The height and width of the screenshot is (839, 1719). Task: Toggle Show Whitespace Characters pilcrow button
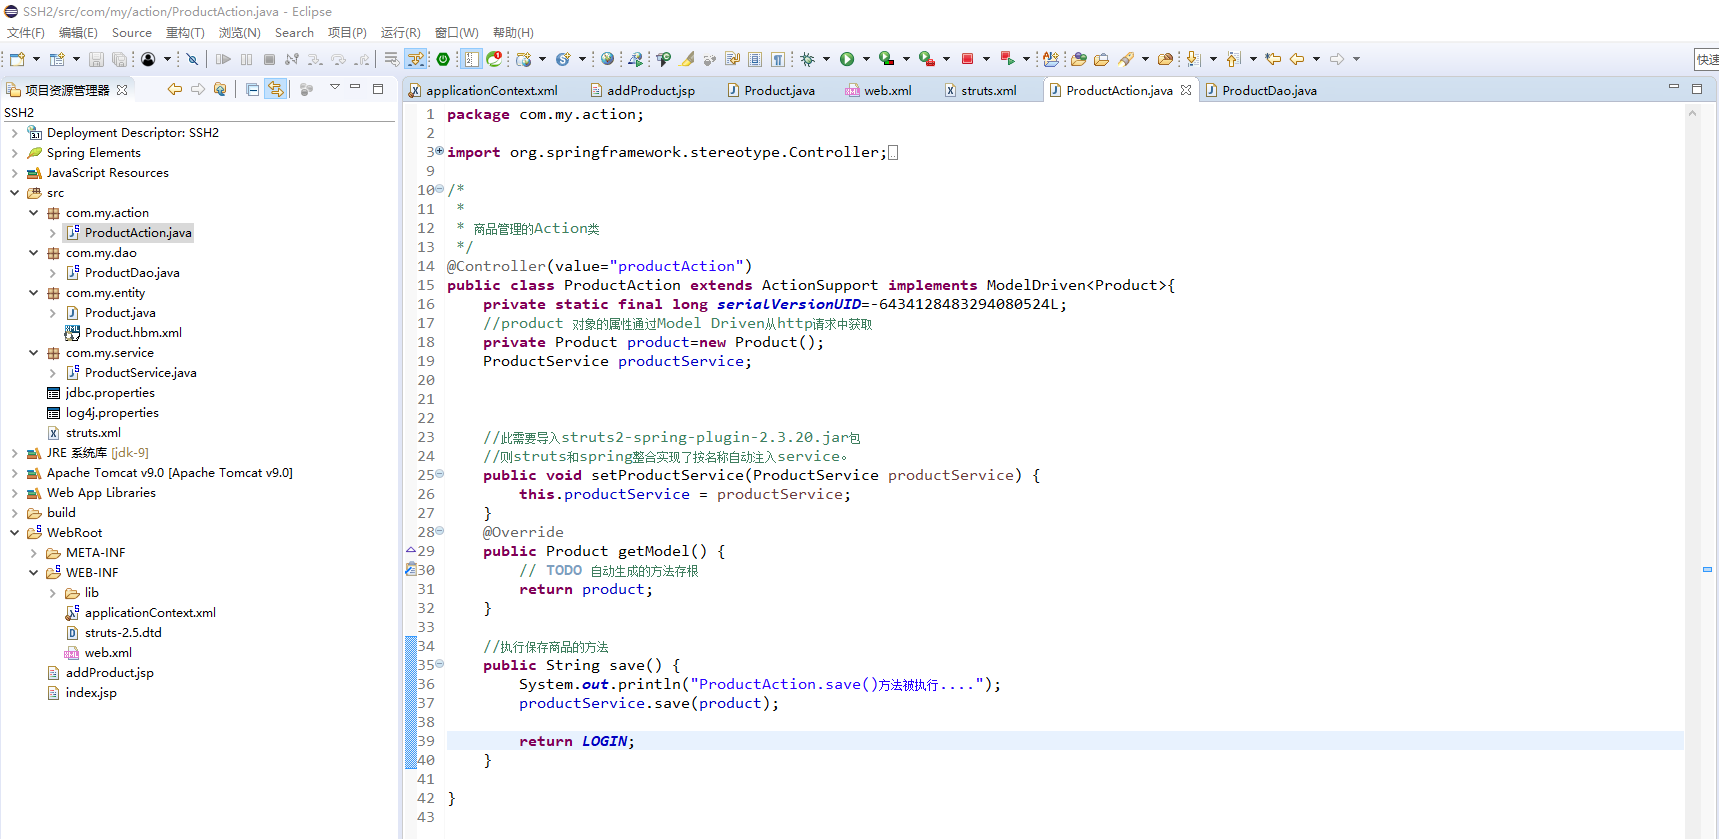[778, 59]
